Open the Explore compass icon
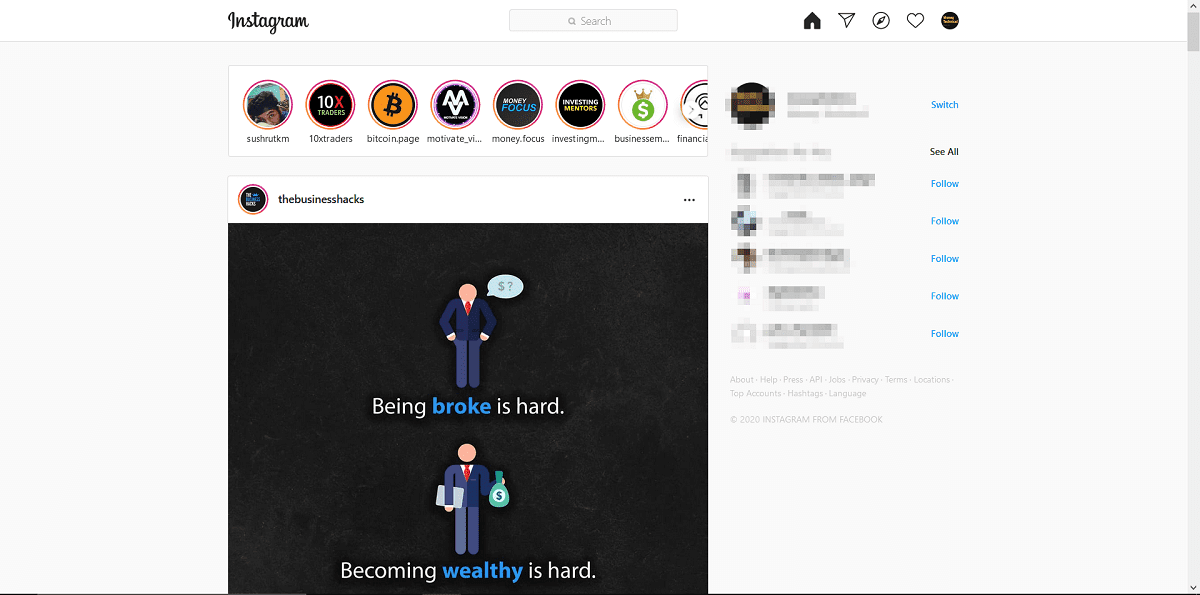Image resolution: width=1200 pixels, height=595 pixels. click(881, 21)
